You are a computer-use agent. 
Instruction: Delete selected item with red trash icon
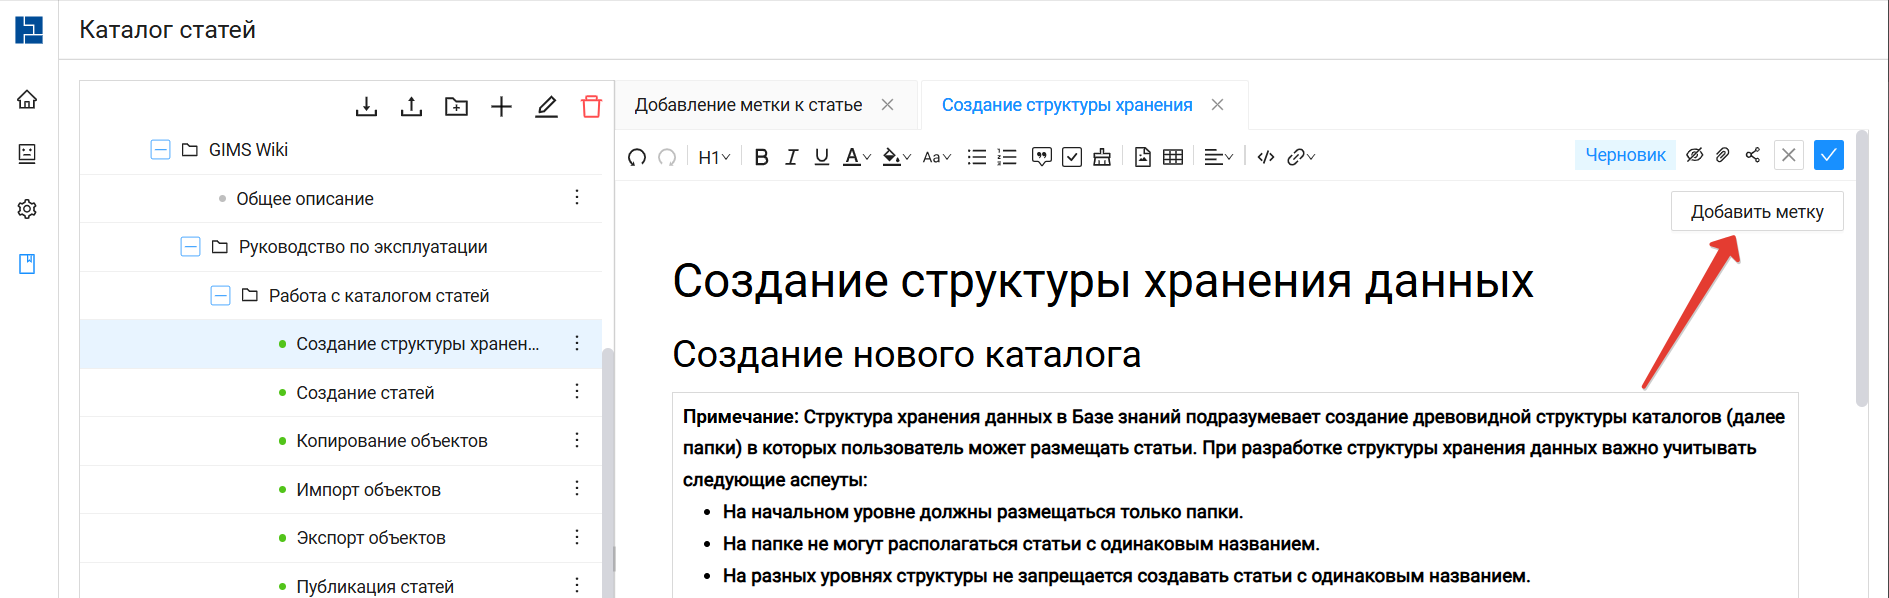(x=591, y=106)
